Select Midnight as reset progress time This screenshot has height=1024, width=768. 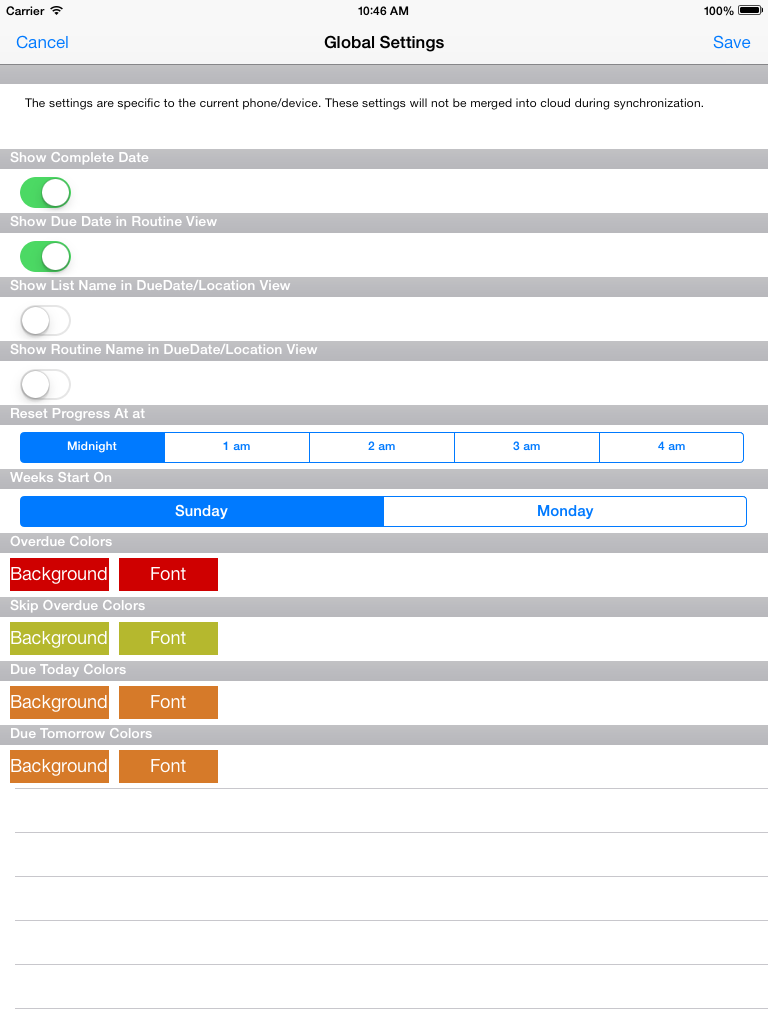tap(92, 447)
